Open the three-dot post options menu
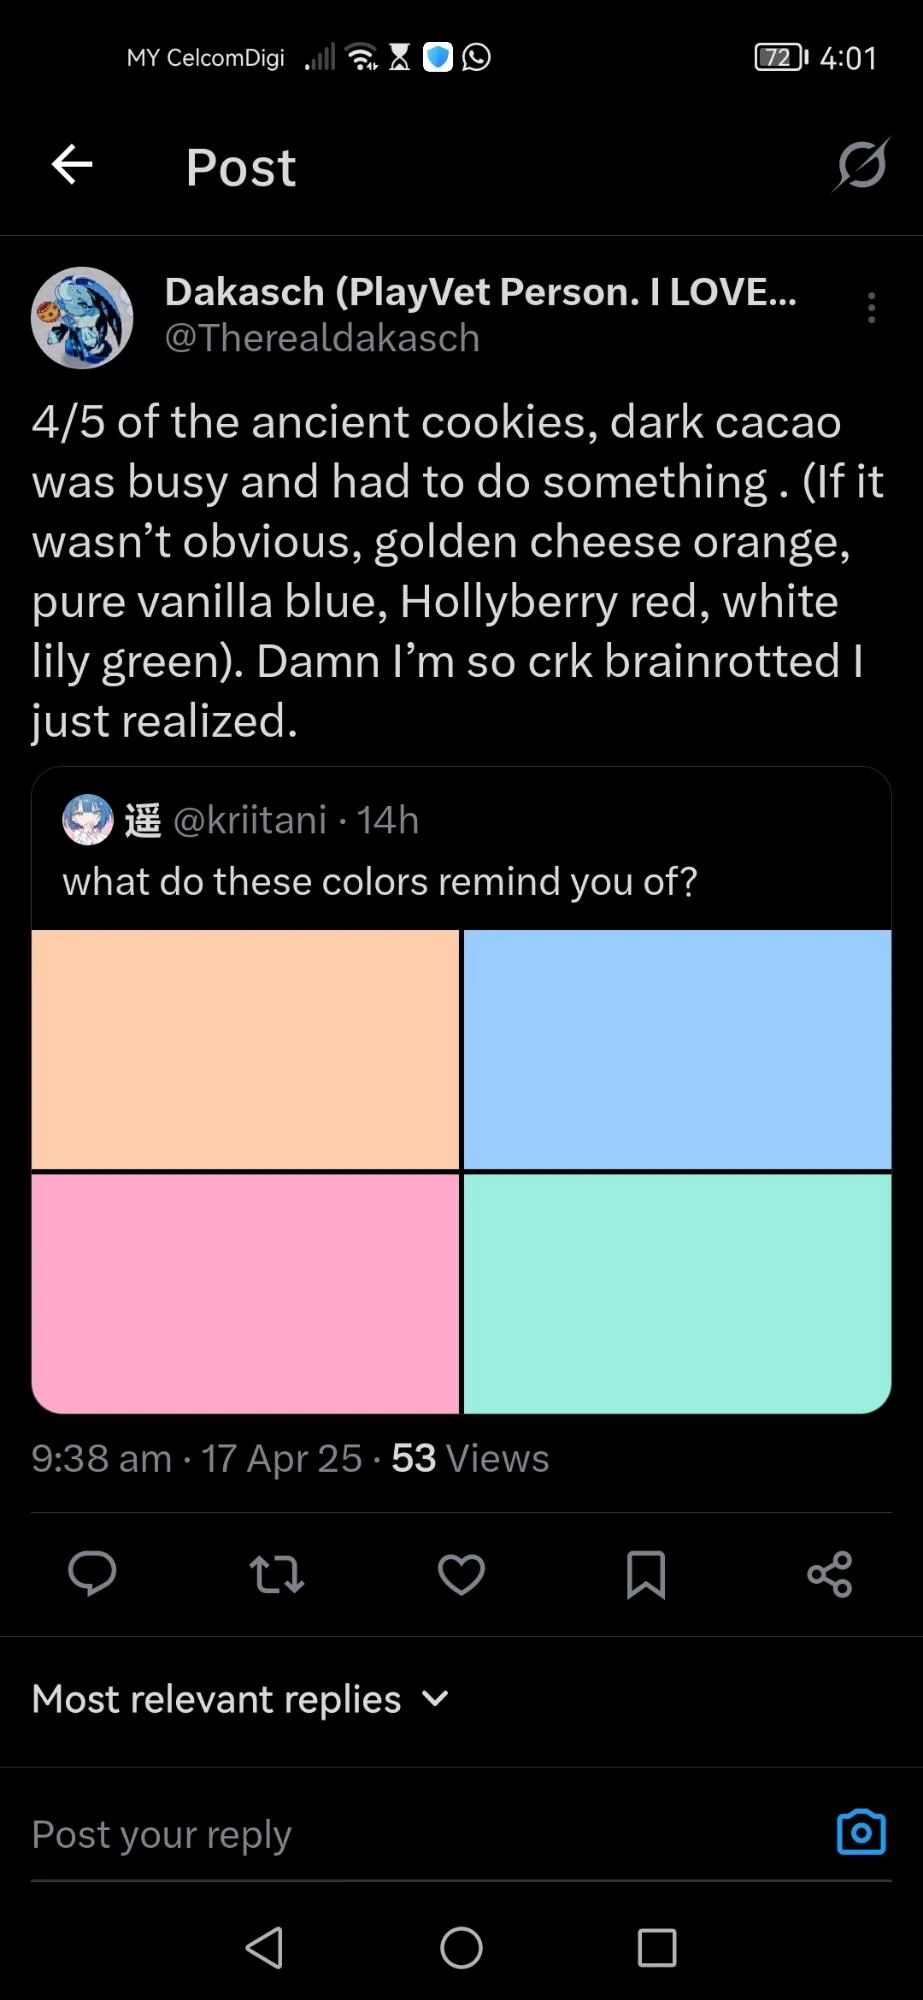The image size is (923, 2000). 872,308
